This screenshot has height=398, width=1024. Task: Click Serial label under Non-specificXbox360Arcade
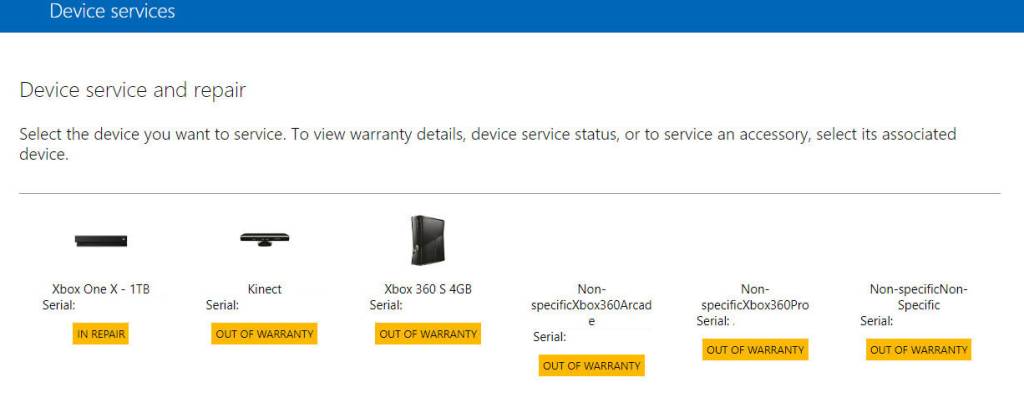pyautogui.click(x=550, y=337)
